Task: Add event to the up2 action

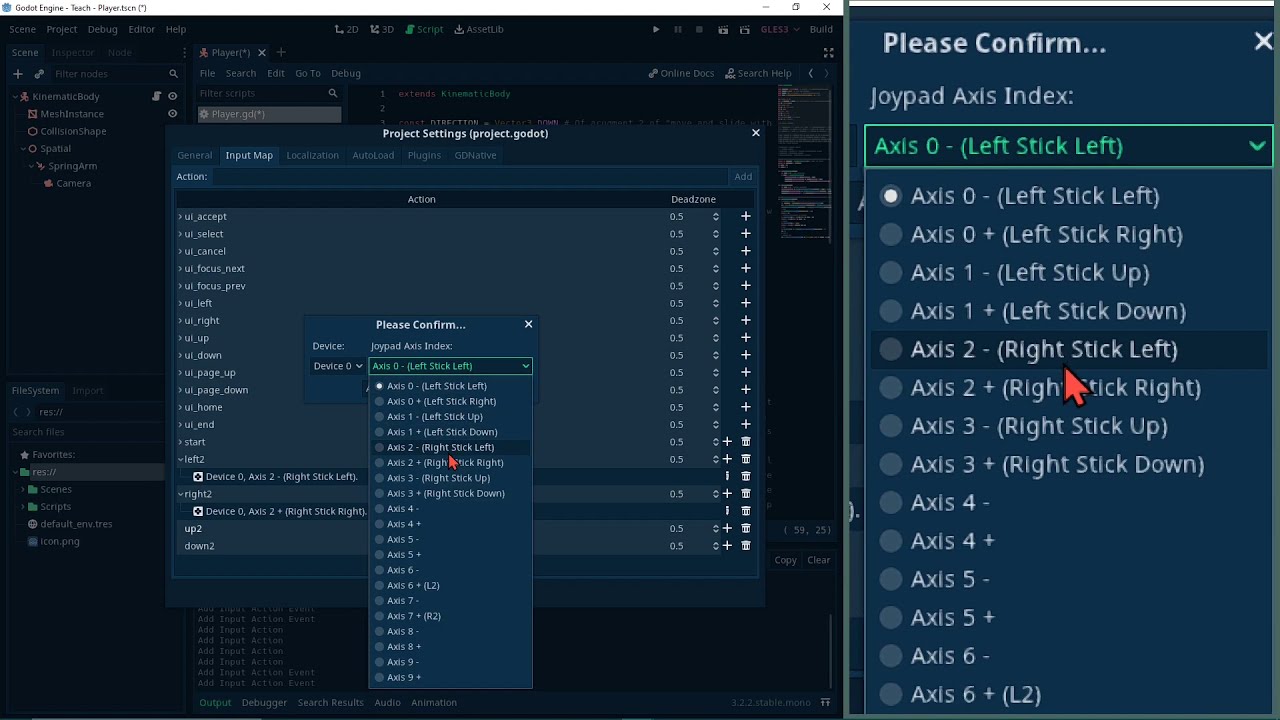Action: point(727,529)
